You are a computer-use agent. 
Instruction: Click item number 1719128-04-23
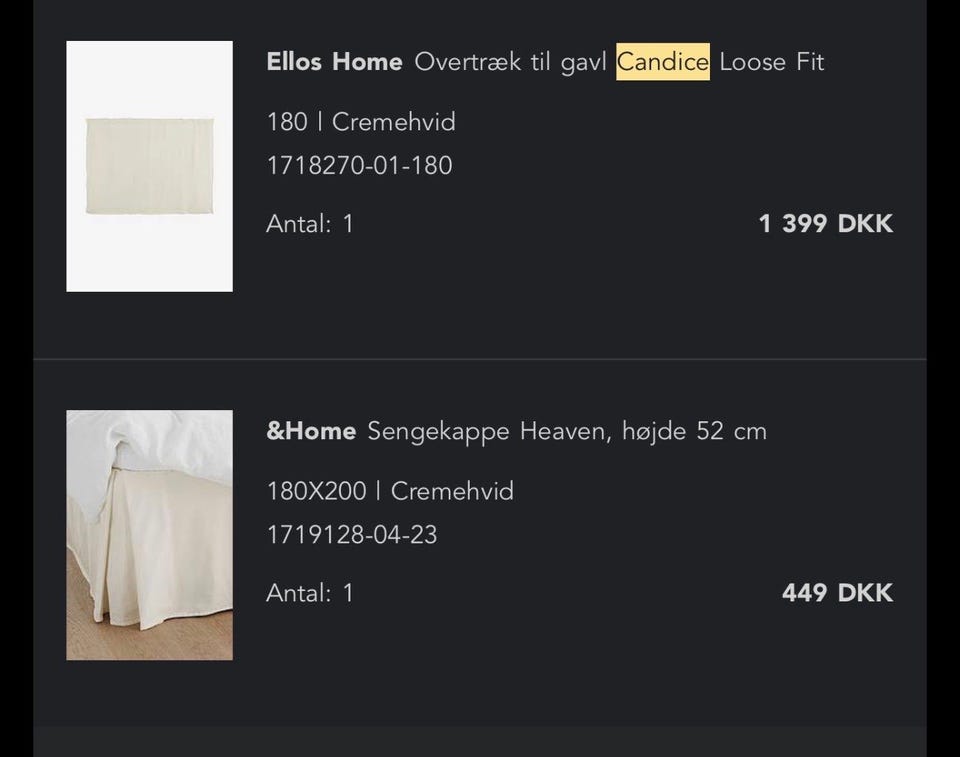point(351,535)
